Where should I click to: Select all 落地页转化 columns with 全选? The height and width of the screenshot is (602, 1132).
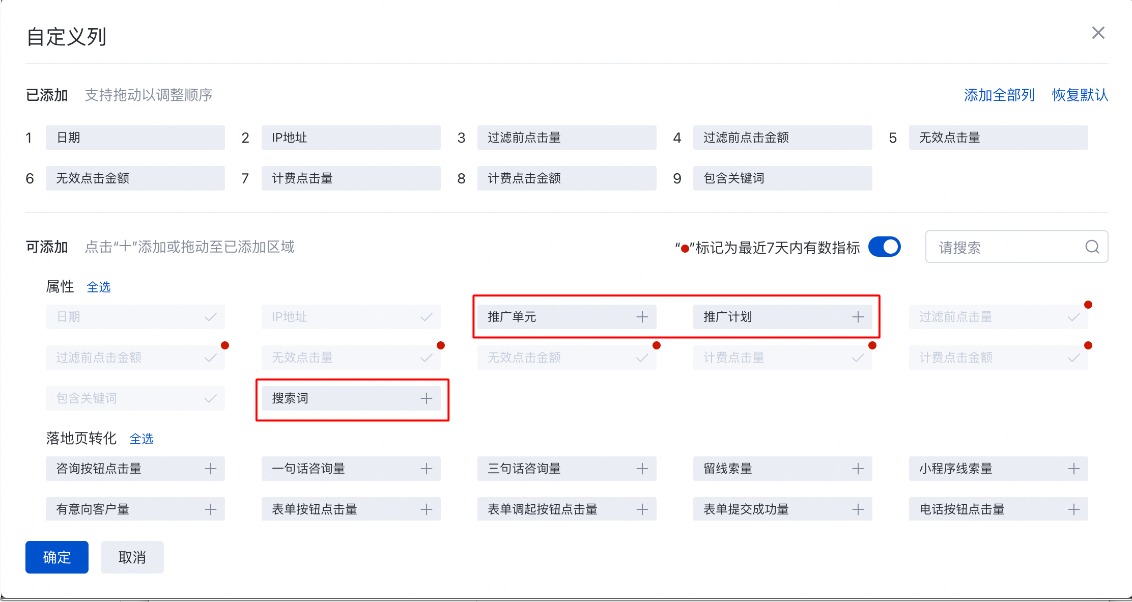pos(141,439)
